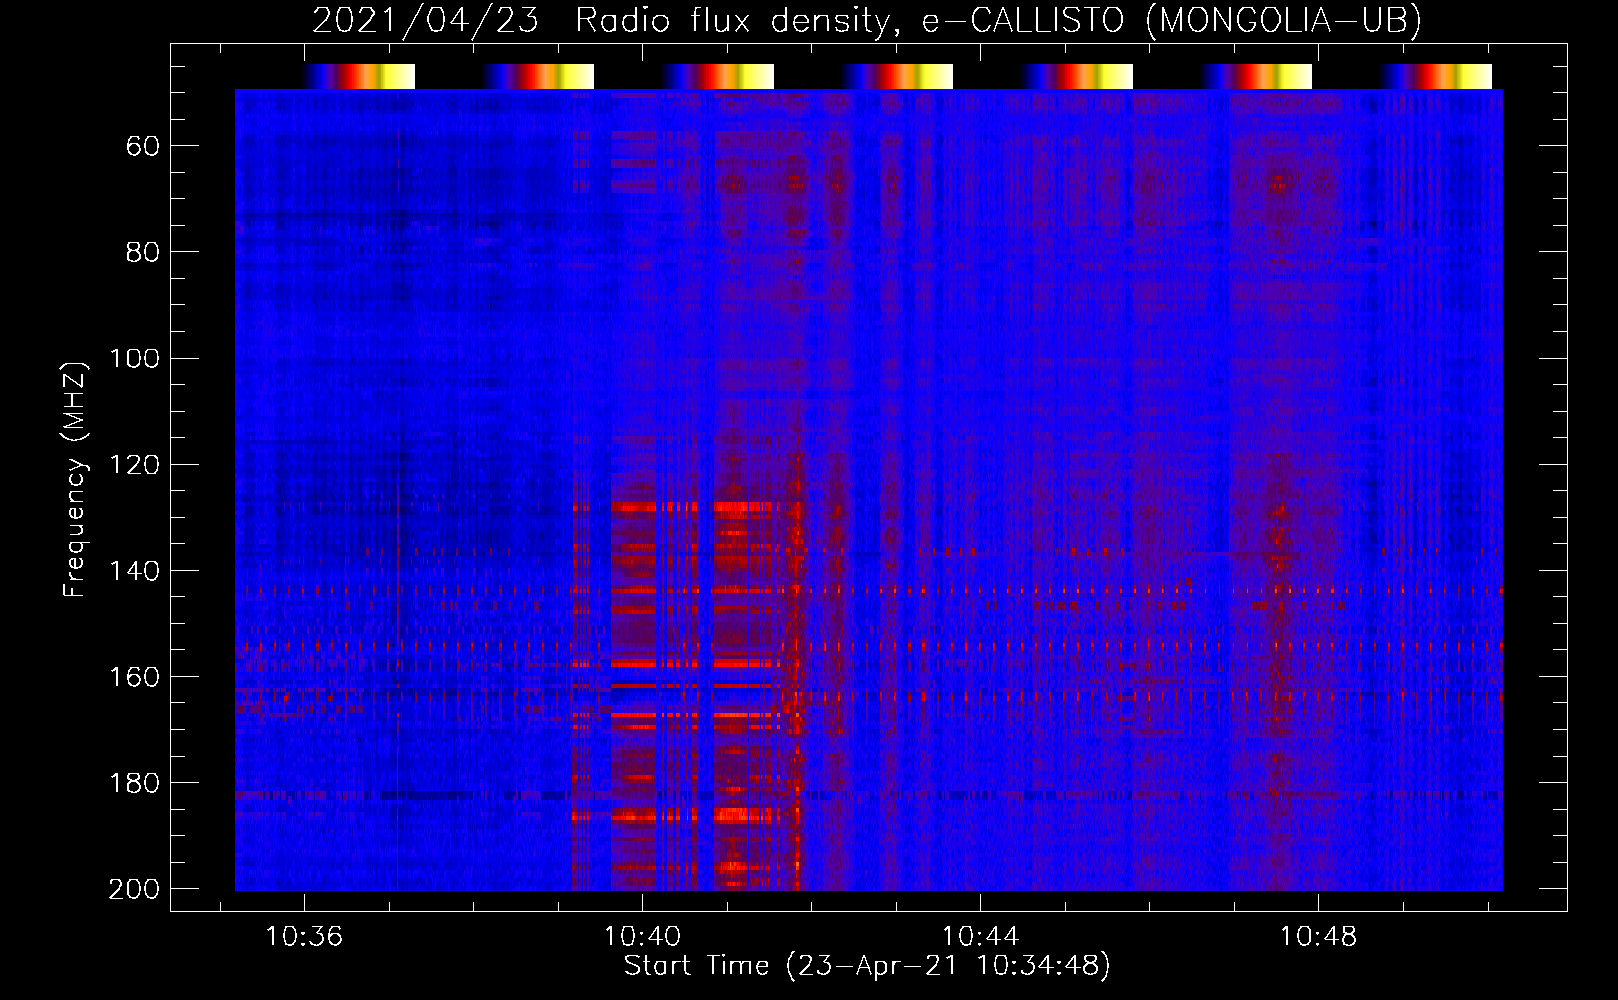Click the 'Frequency (MHZ)' axis label

pos(75,479)
